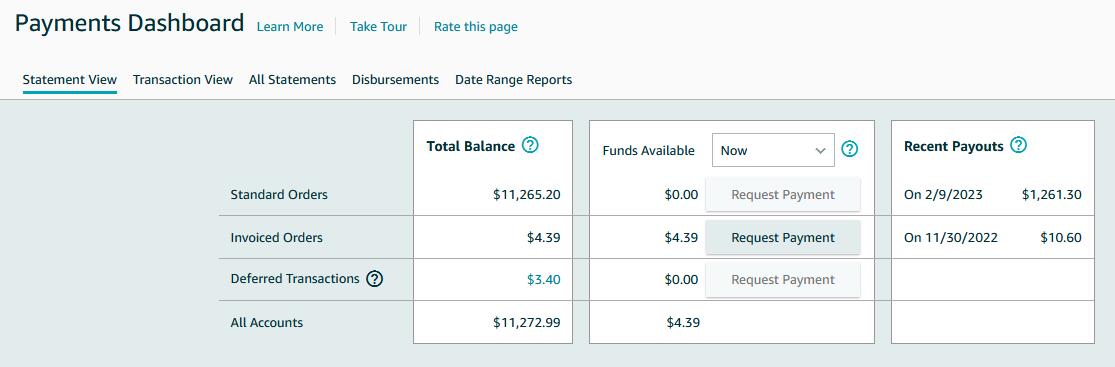Click the help icon next to Funds Available dropdown
Image resolution: width=1115 pixels, height=367 pixels.
click(850, 149)
